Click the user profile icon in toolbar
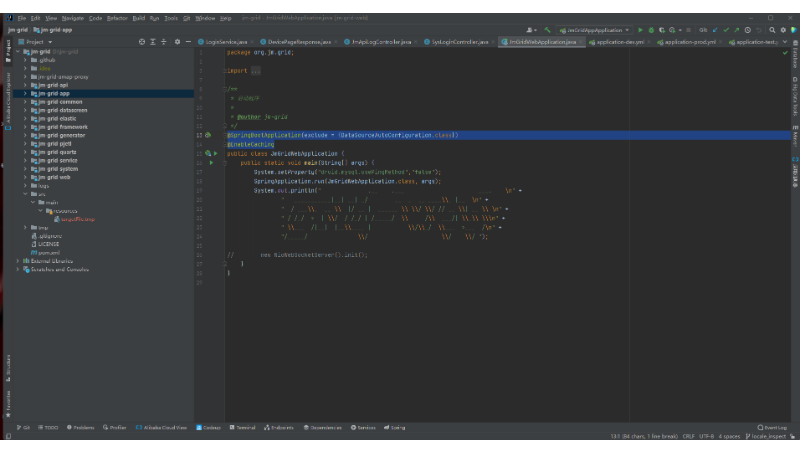The width and height of the screenshot is (800, 453). coord(530,30)
